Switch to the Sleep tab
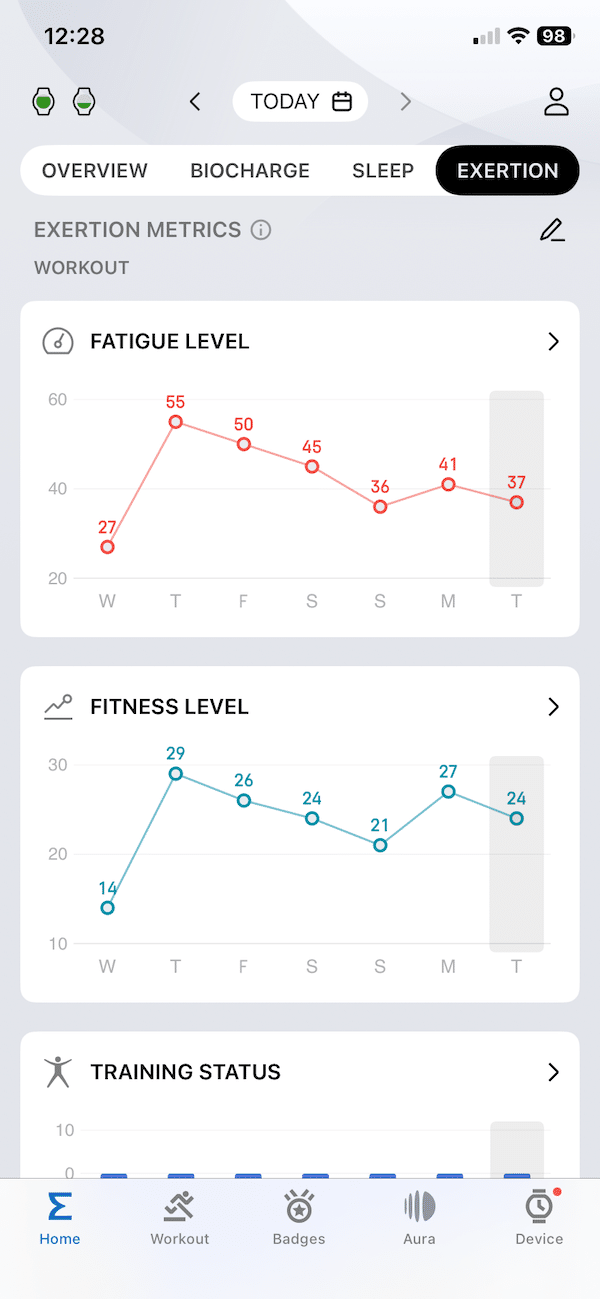 pyautogui.click(x=383, y=171)
